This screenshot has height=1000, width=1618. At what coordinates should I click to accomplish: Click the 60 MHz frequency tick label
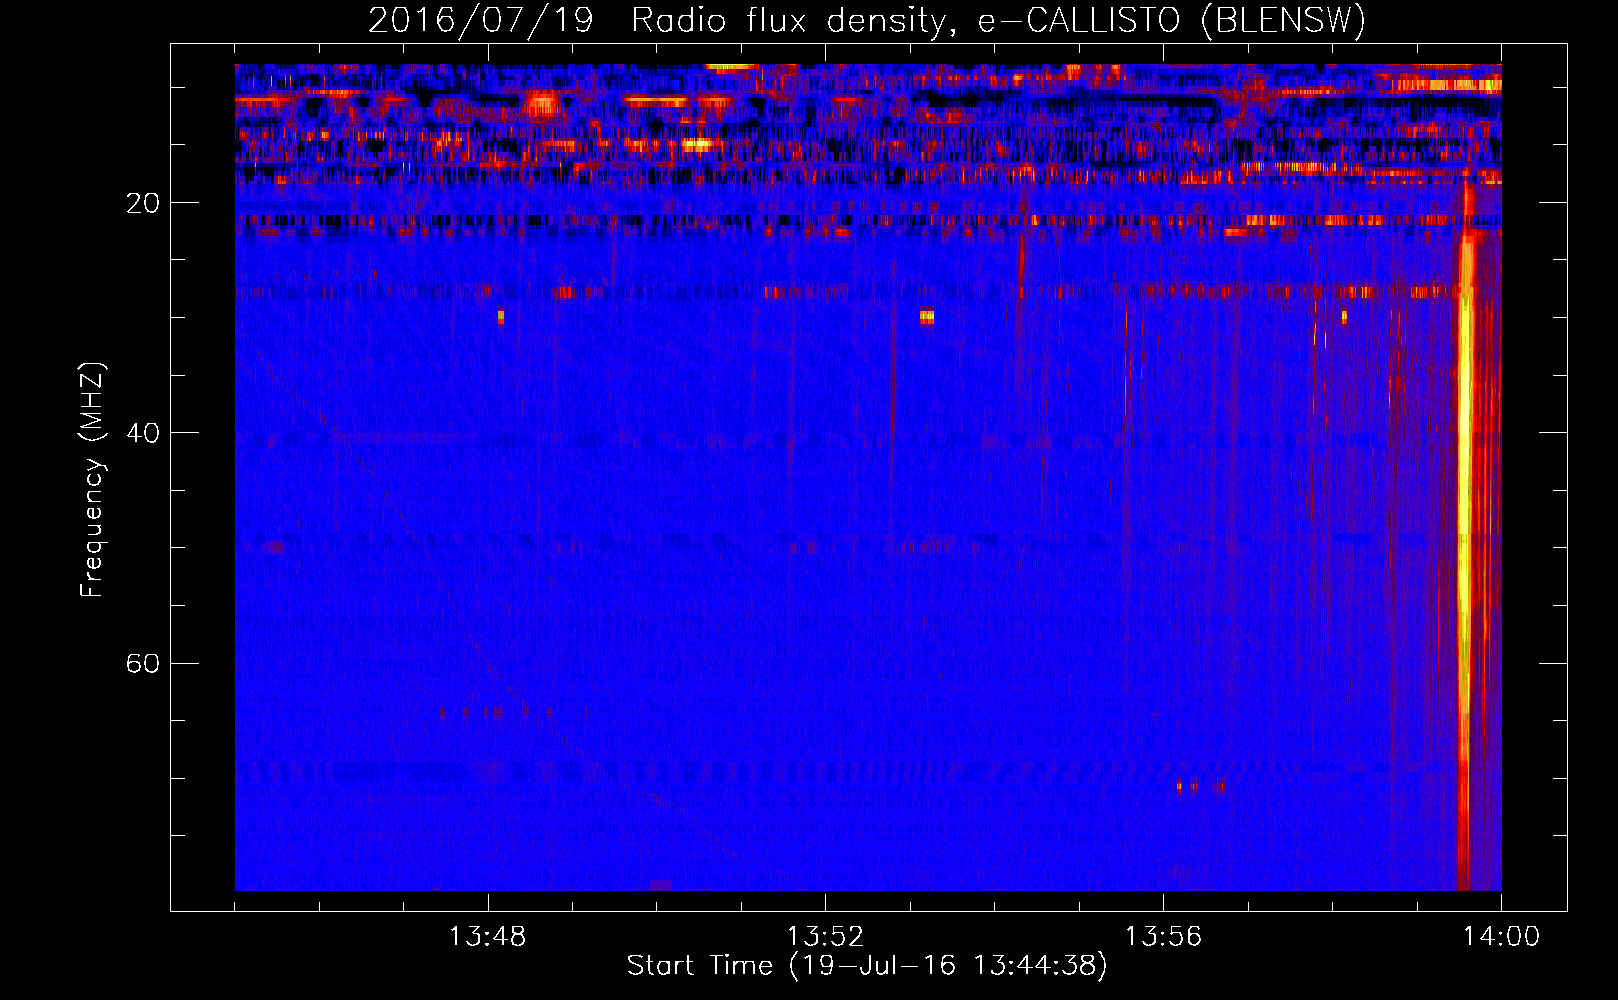point(143,664)
